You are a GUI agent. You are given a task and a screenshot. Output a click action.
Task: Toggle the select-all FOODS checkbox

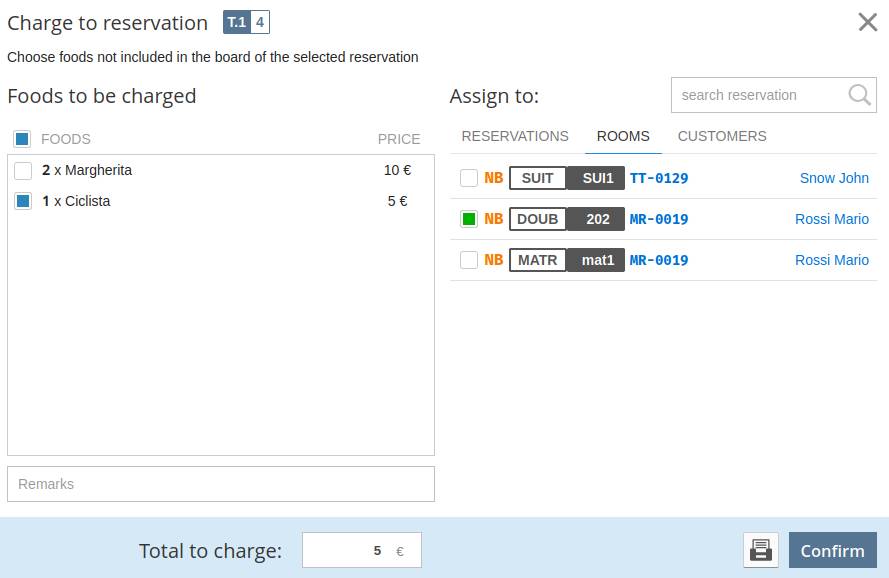(22, 139)
